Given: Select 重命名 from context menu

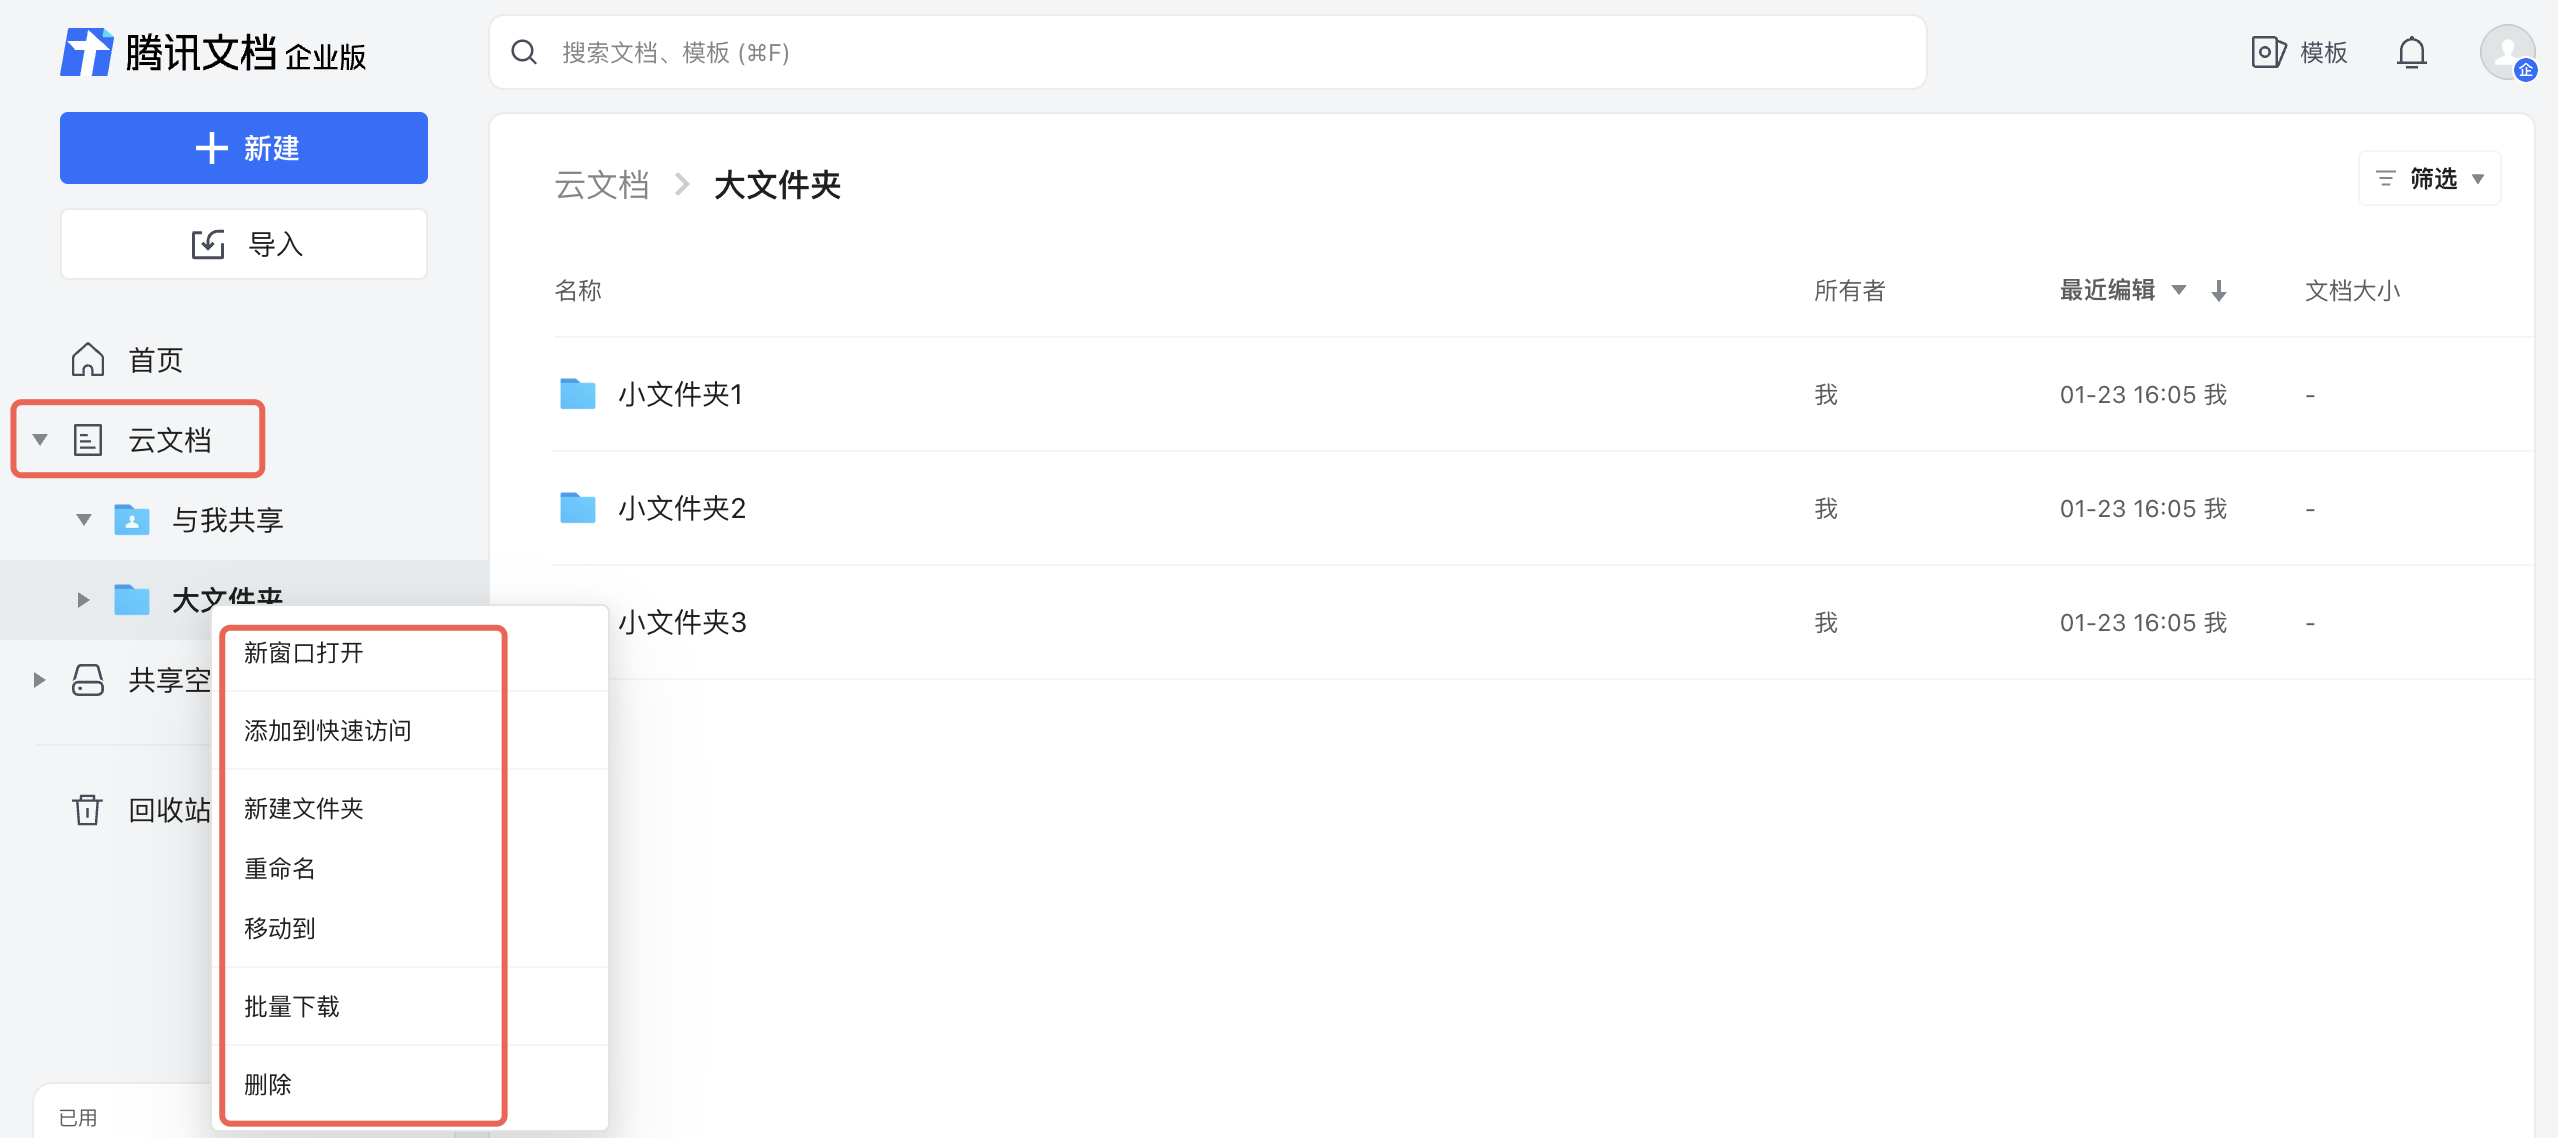Looking at the screenshot, I should [x=280, y=868].
